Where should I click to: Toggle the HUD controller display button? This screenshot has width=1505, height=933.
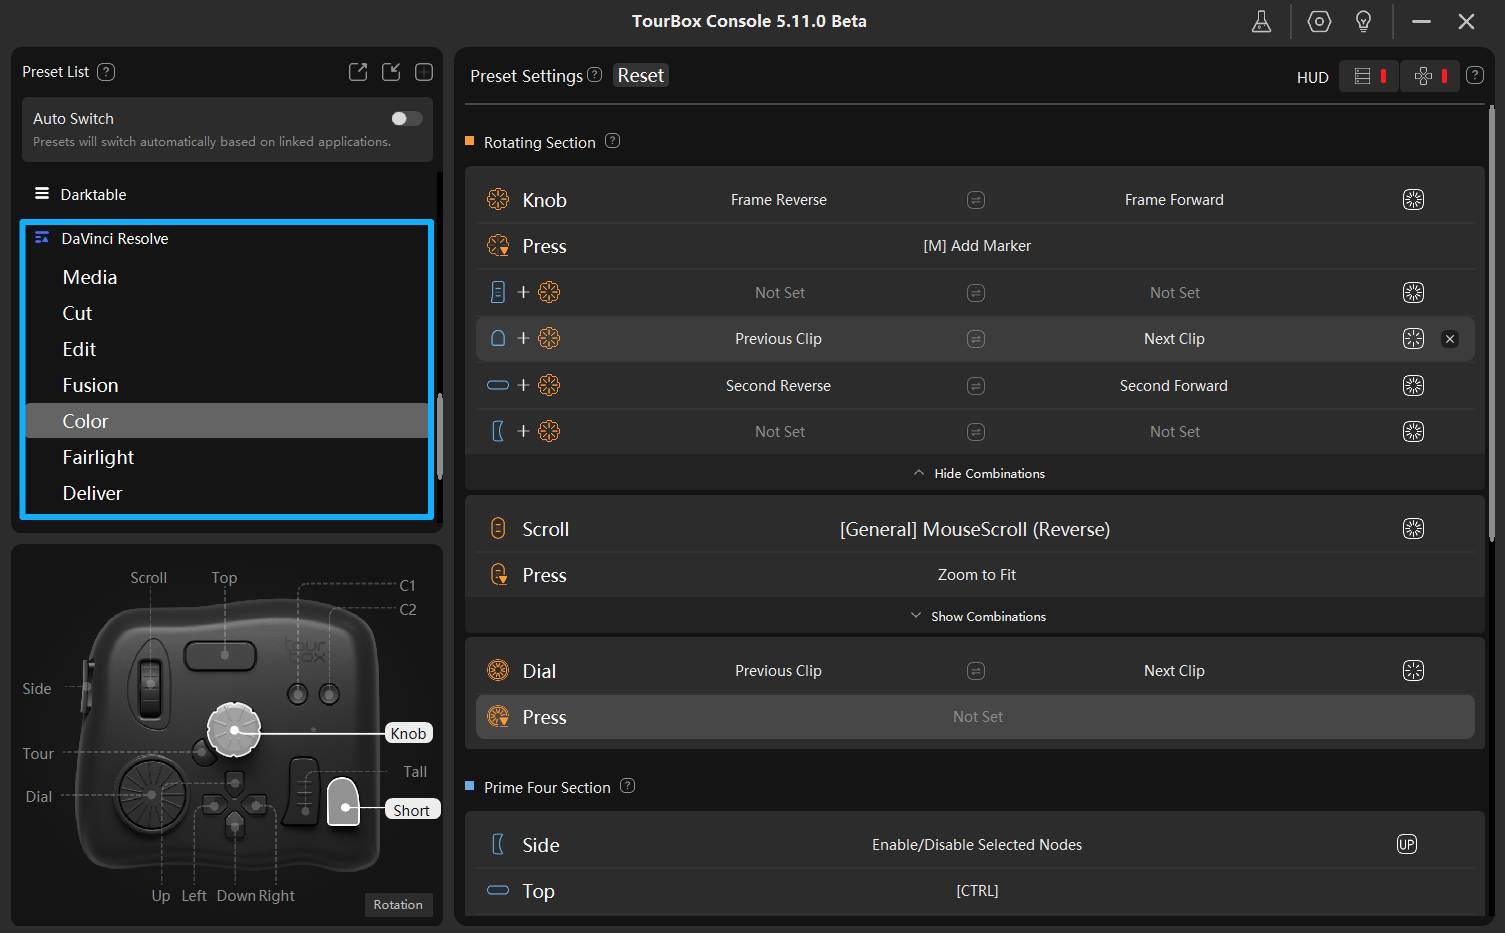click(x=1429, y=75)
